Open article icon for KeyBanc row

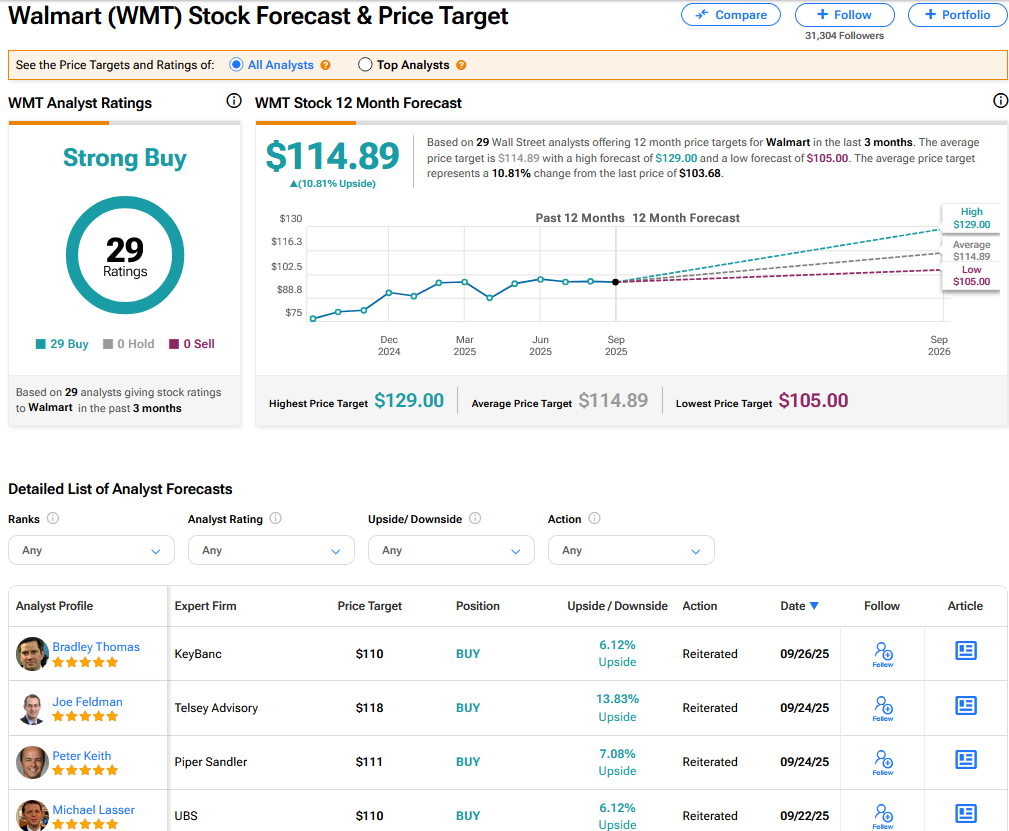[966, 651]
